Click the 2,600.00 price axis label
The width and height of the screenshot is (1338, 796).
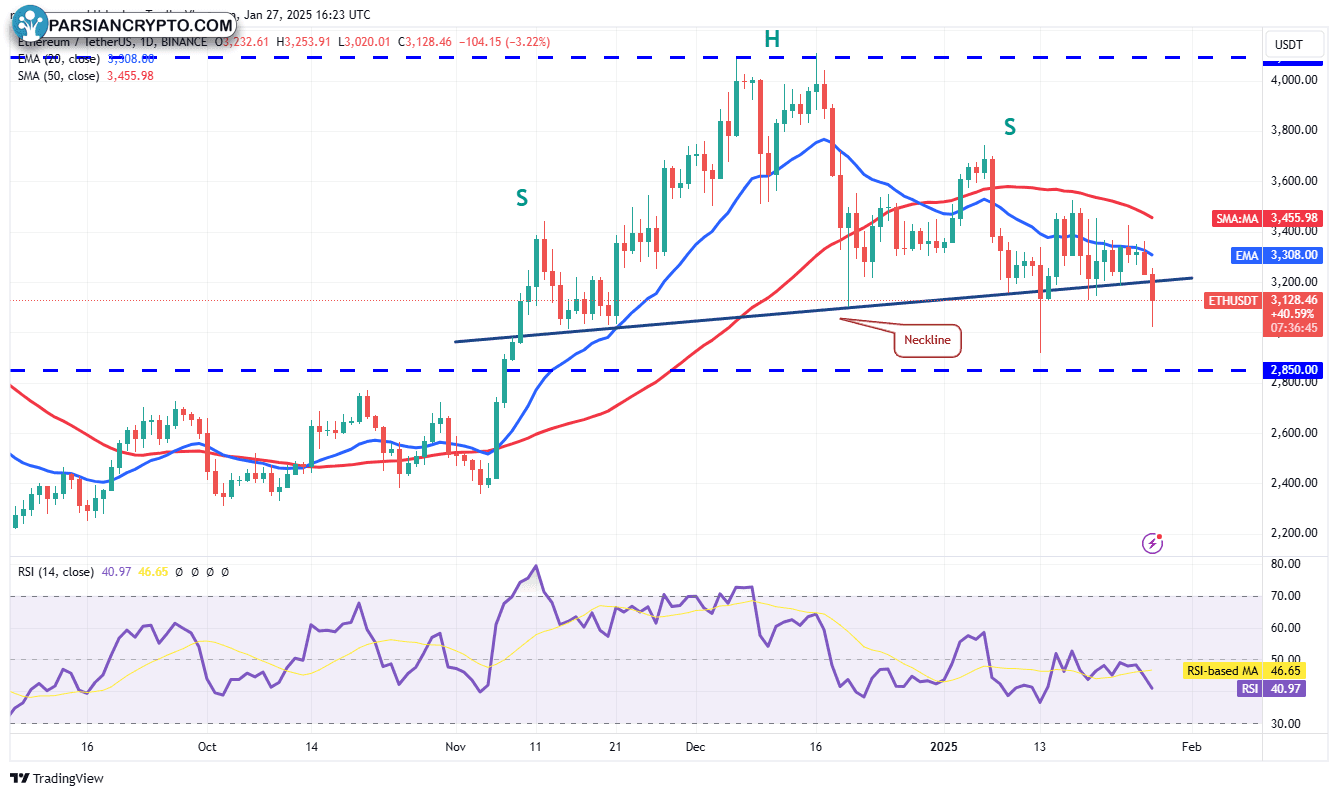point(1293,433)
